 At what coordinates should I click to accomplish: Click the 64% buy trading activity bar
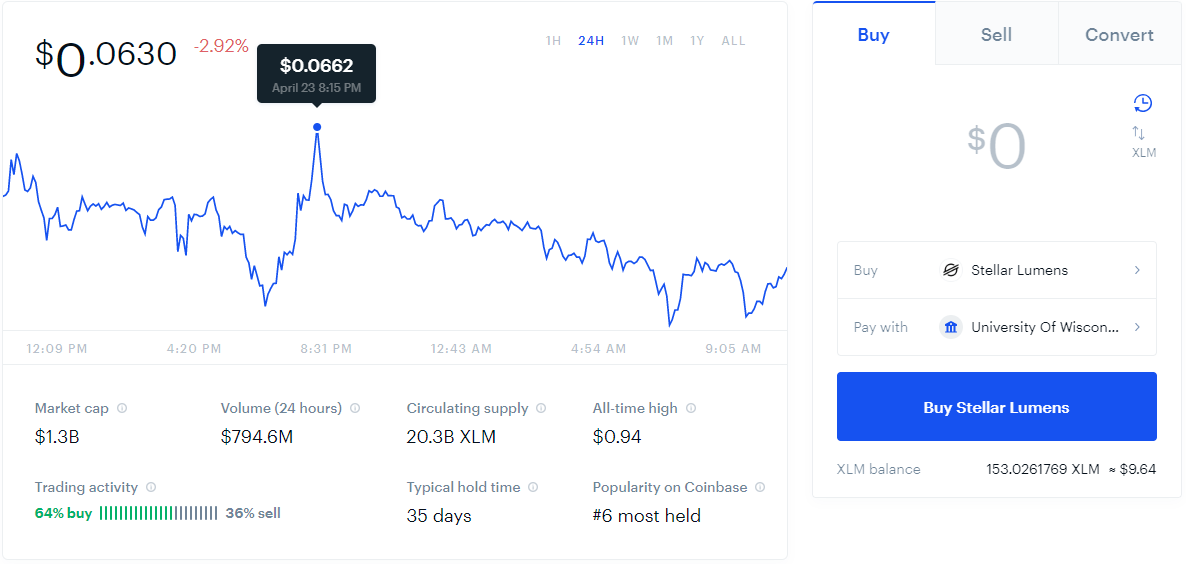pyautogui.click(x=158, y=514)
